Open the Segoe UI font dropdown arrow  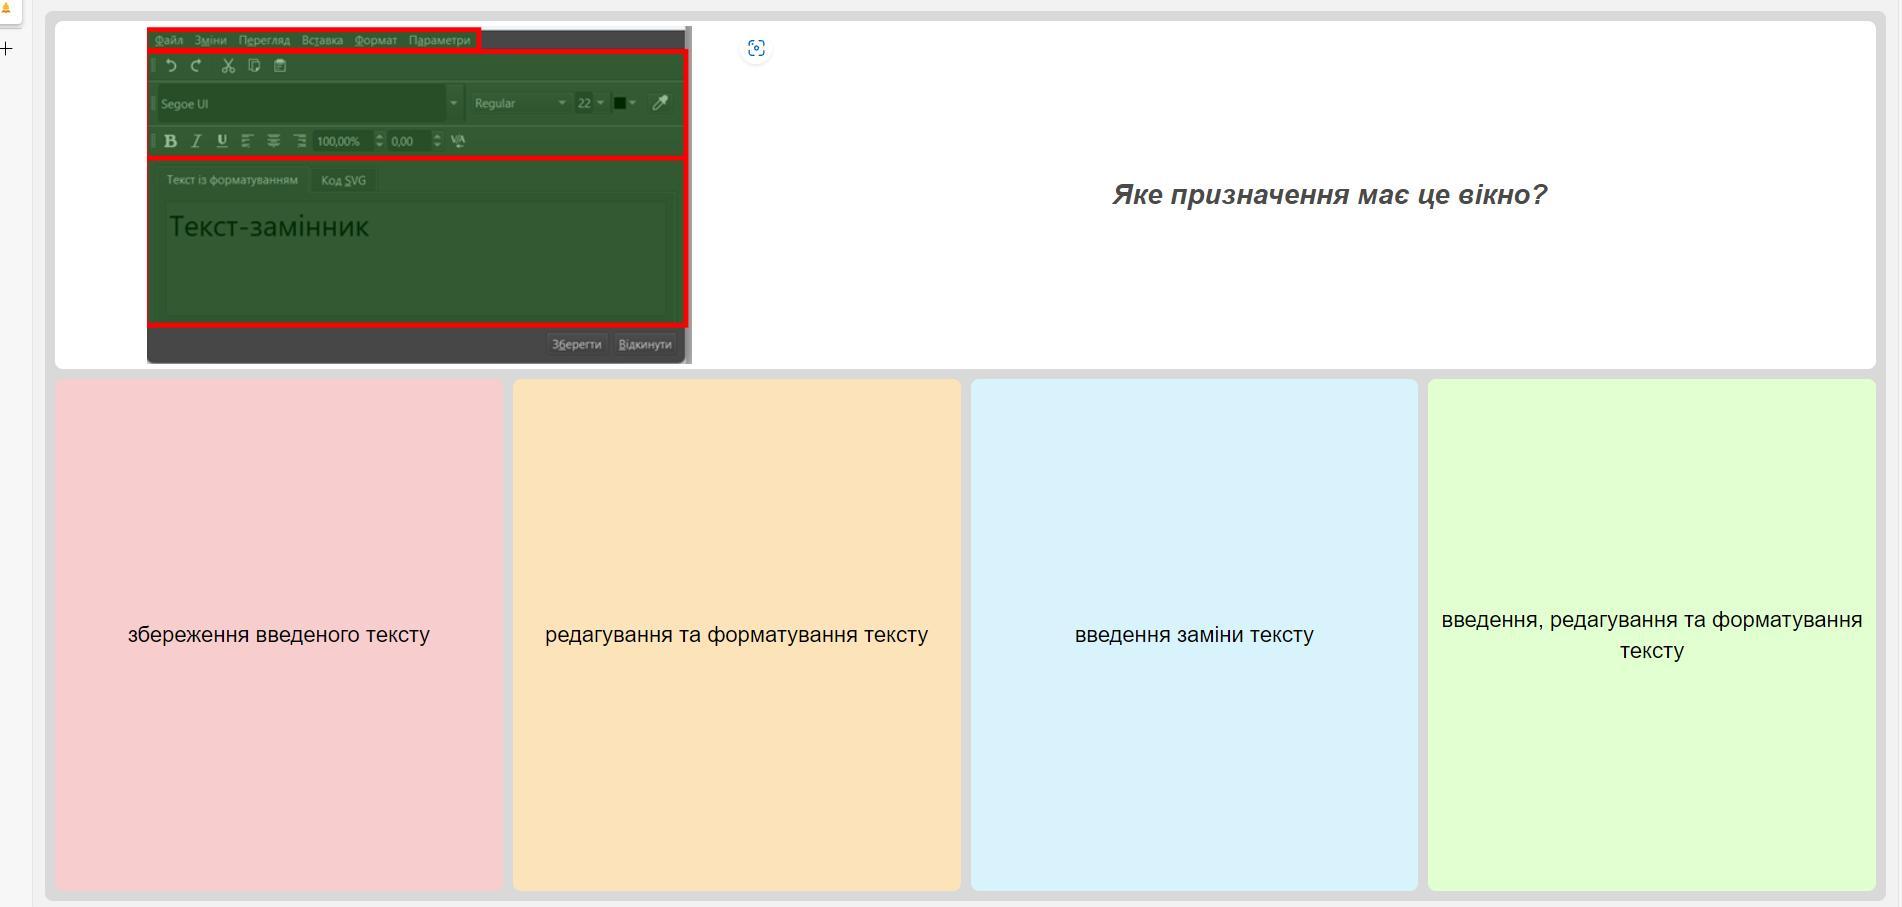click(453, 103)
